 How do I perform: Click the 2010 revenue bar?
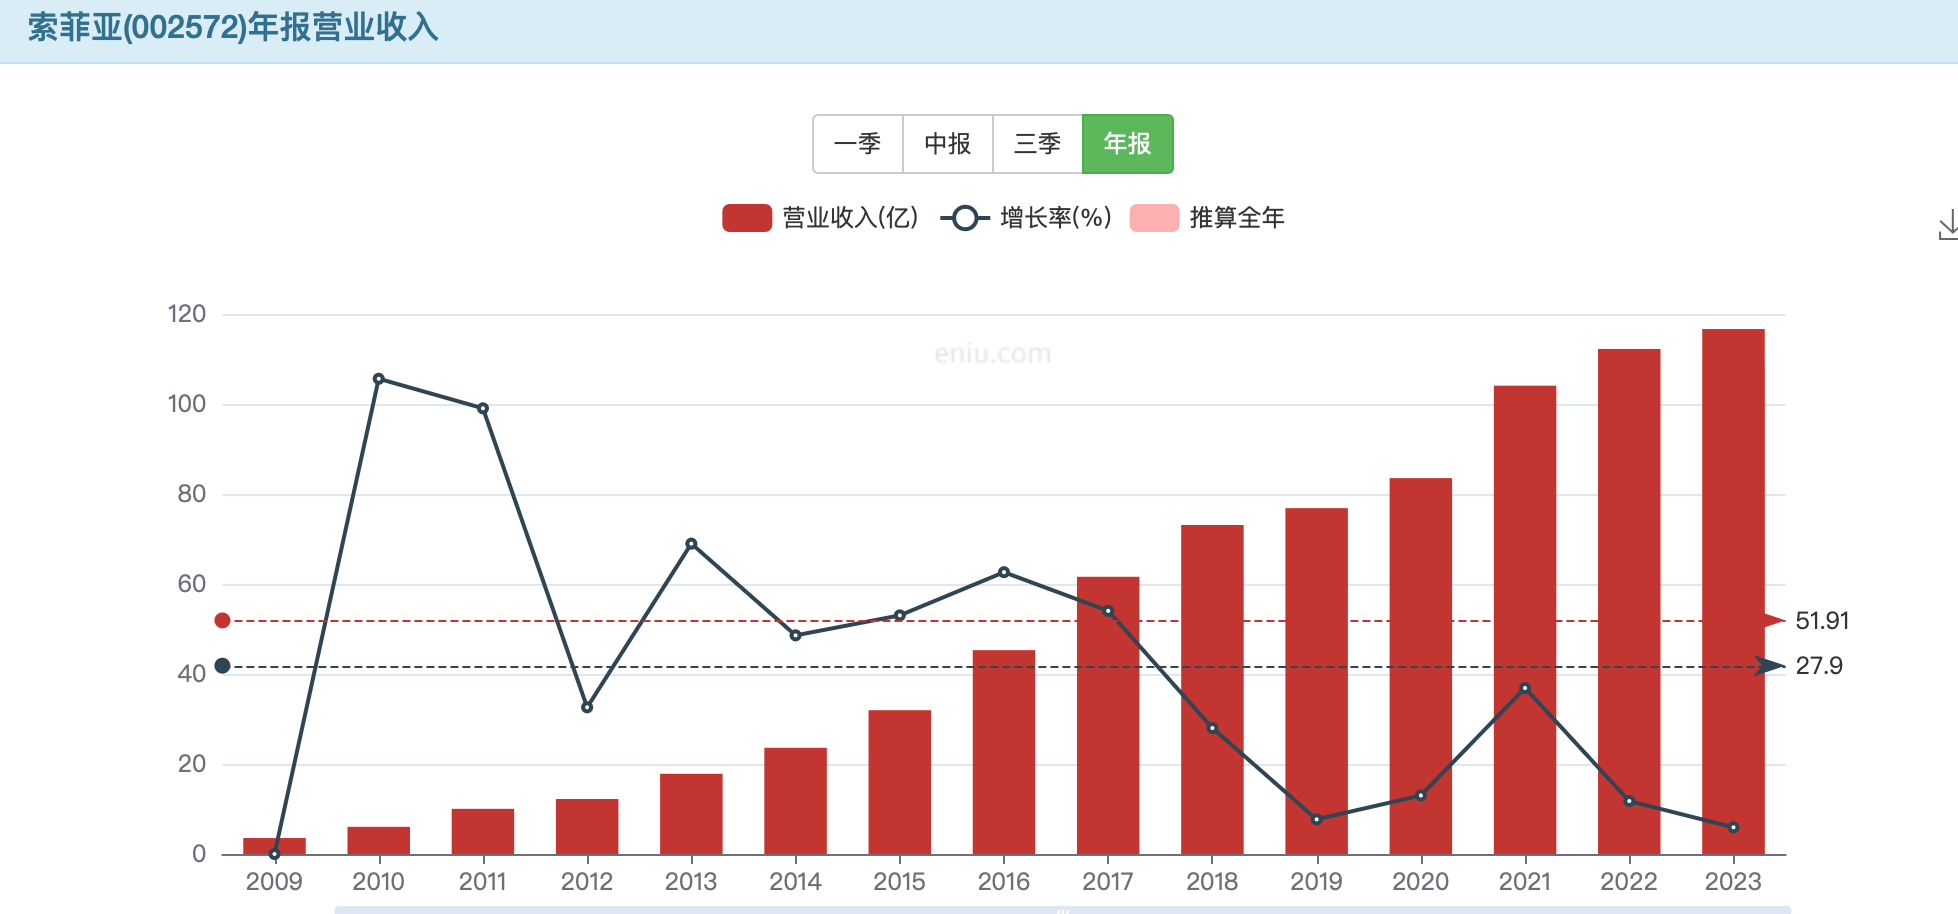click(x=379, y=840)
